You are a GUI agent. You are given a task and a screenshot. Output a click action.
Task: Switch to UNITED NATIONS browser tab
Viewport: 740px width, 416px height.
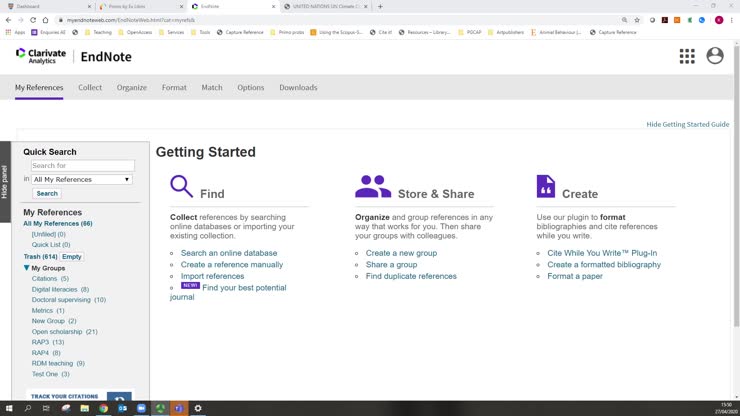coord(325,7)
